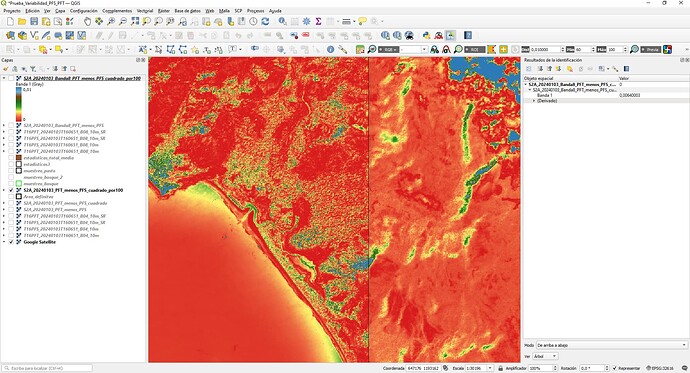Image resolution: width=690 pixels, height=373 pixels.
Task: Click the Refresh map icon
Action: pos(265,21)
